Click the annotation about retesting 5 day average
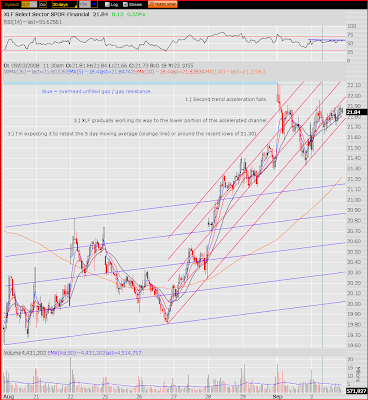 coord(132,134)
